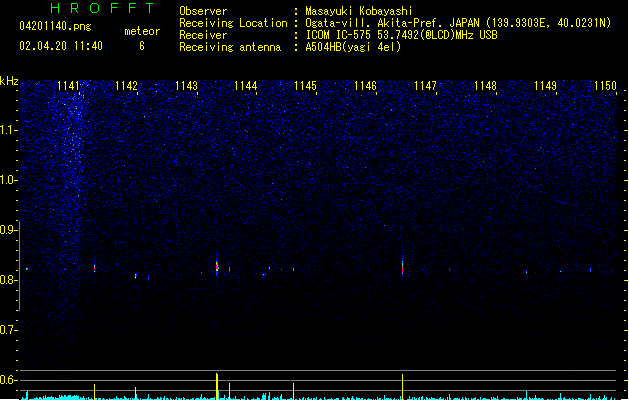This screenshot has height=400, width=629.
Task: Click the 1.0 kHz frequency label
Action: pos(8,180)
